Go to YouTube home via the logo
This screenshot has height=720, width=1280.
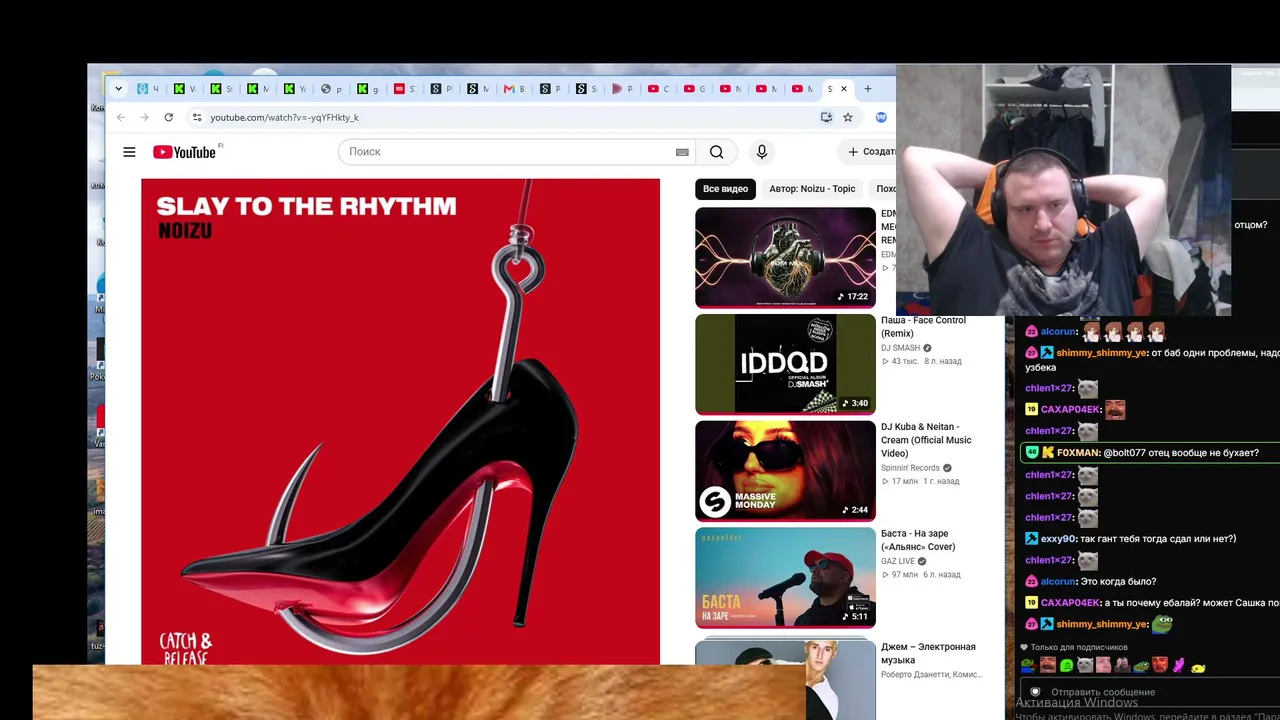[x=184, y=152]
